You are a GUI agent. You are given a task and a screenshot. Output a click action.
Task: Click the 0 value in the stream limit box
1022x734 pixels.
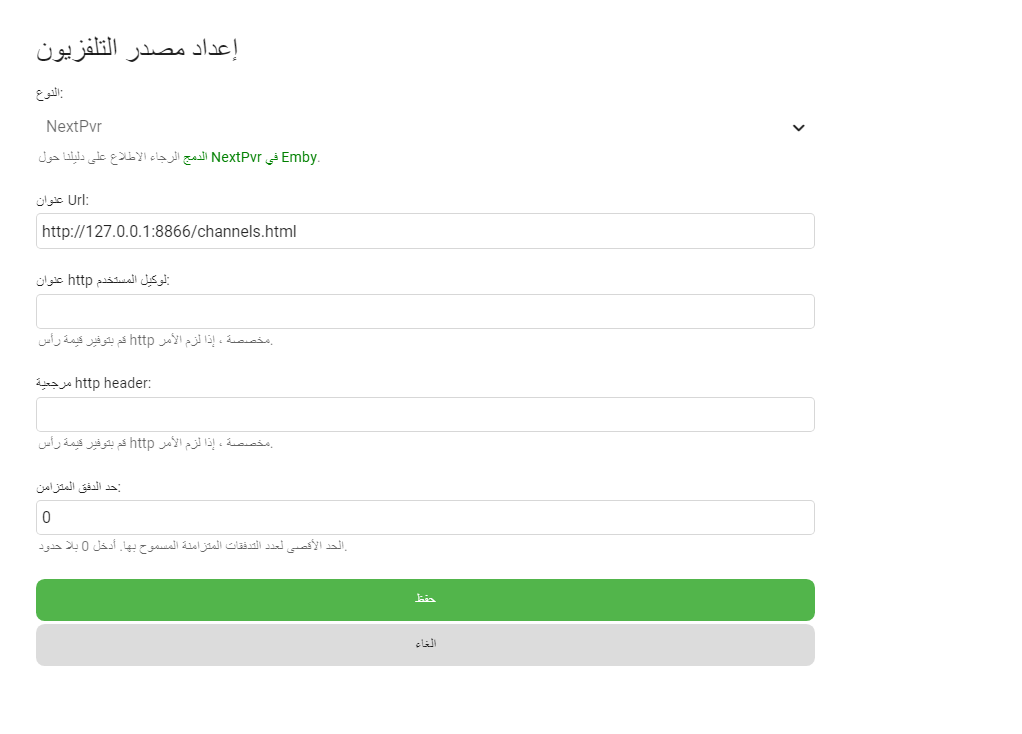point(46,518)
